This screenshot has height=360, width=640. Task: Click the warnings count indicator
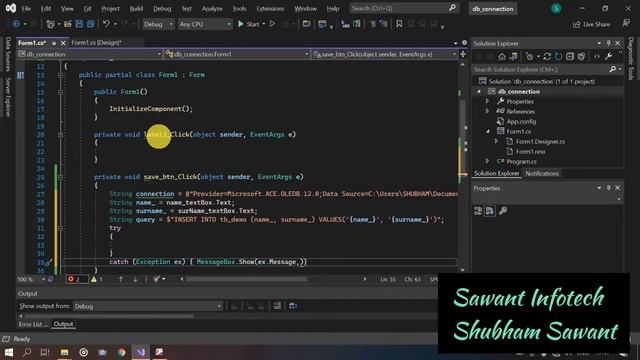tap(97, 279)
